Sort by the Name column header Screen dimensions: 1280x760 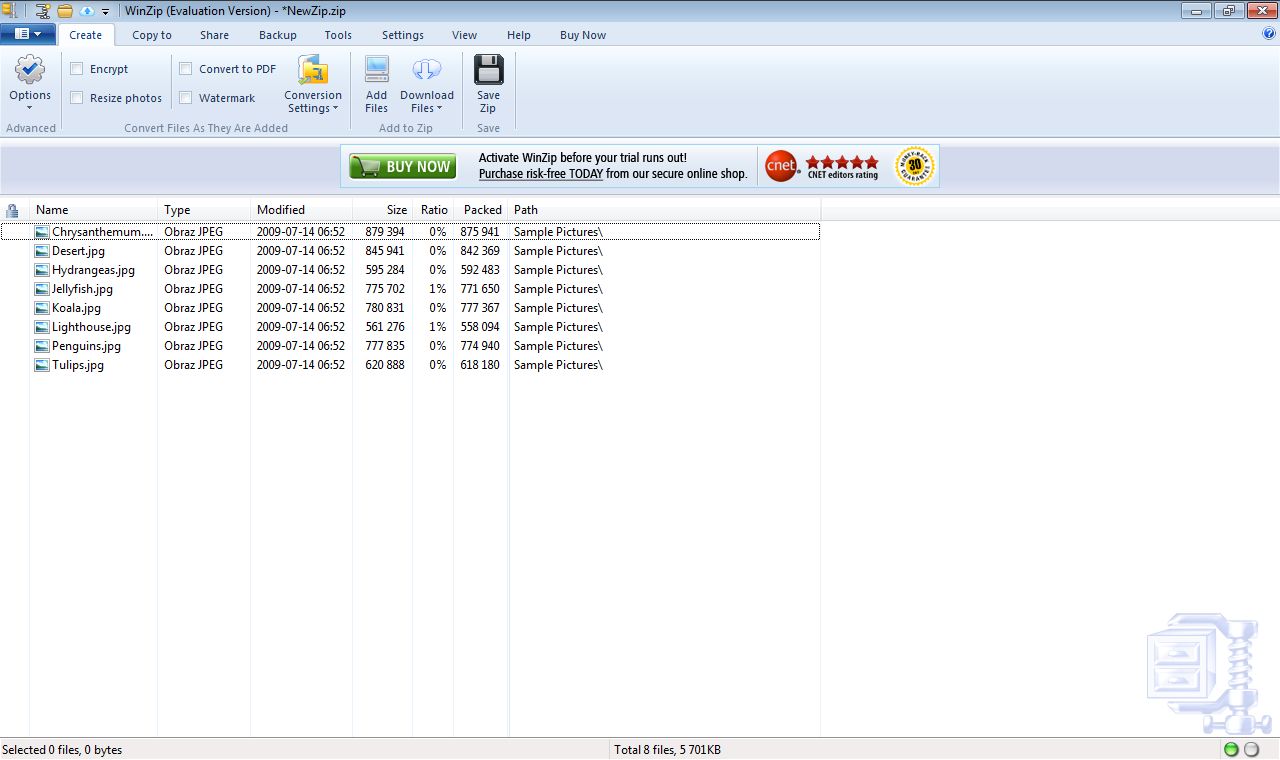pyautogui.click(x=93, y=210)
